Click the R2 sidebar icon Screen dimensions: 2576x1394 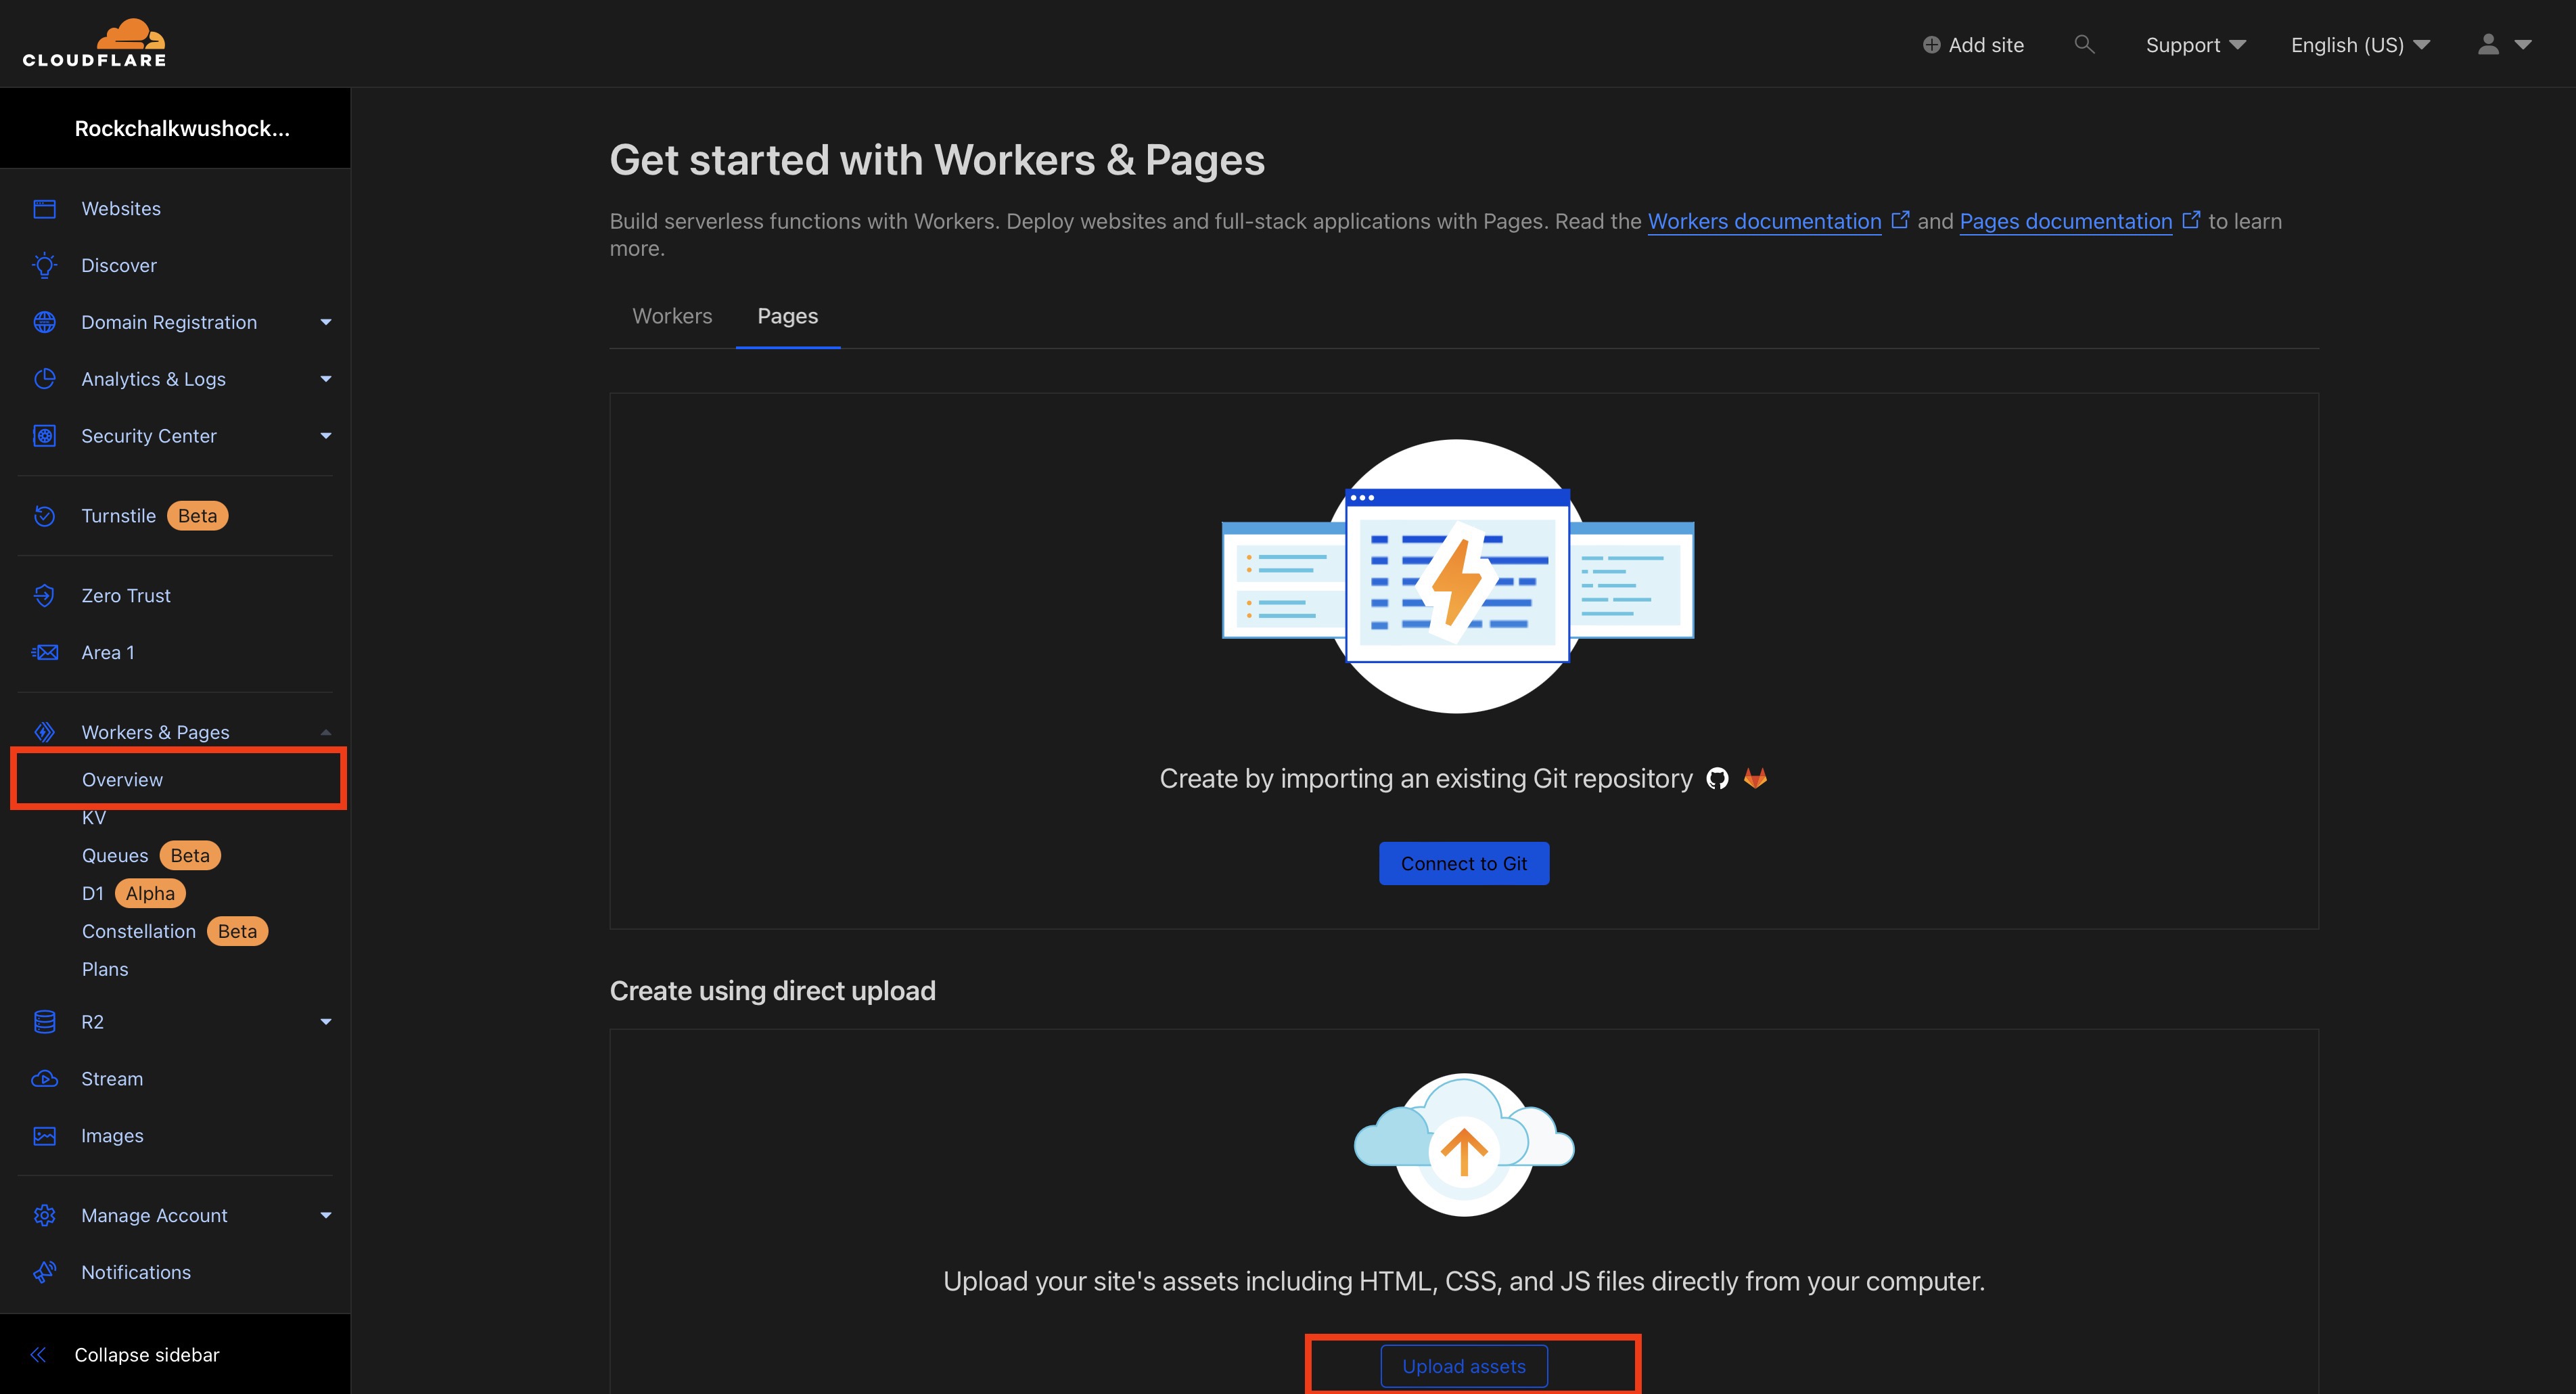coord(46,1020)
